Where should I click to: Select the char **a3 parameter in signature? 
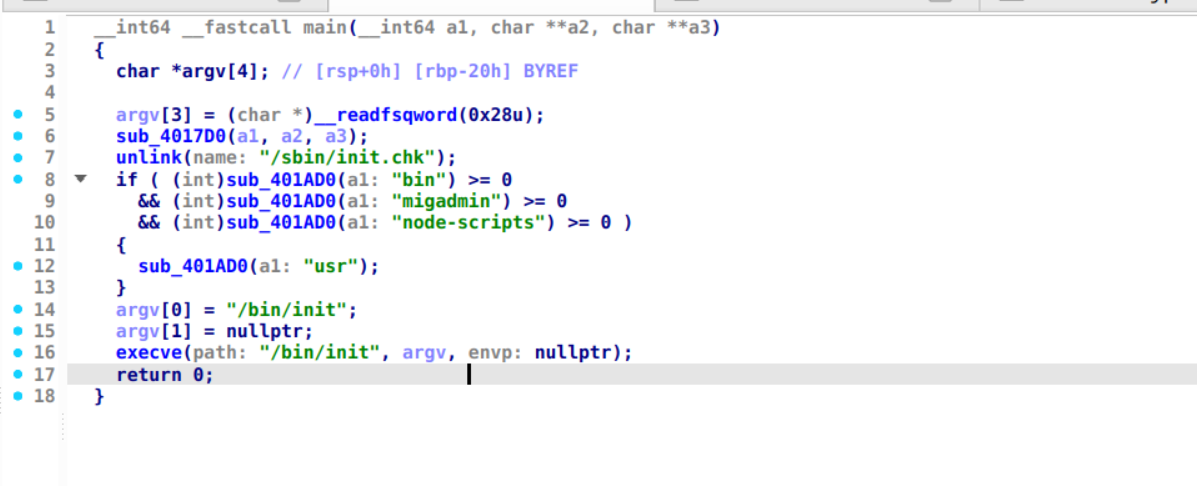pos(660,28)
